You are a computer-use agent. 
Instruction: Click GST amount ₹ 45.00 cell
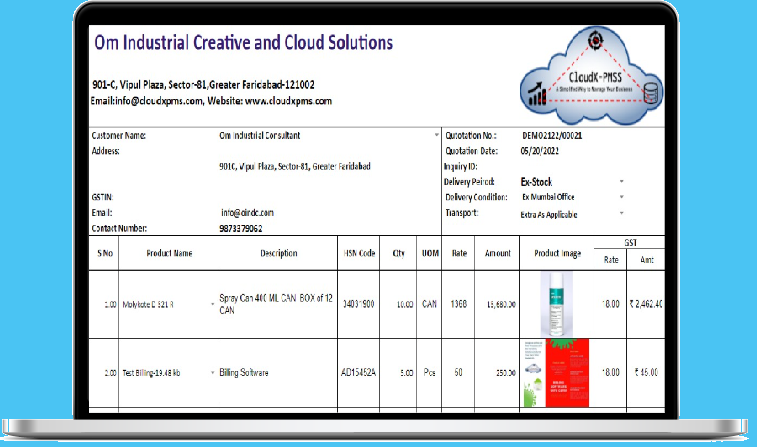(646, 372)
